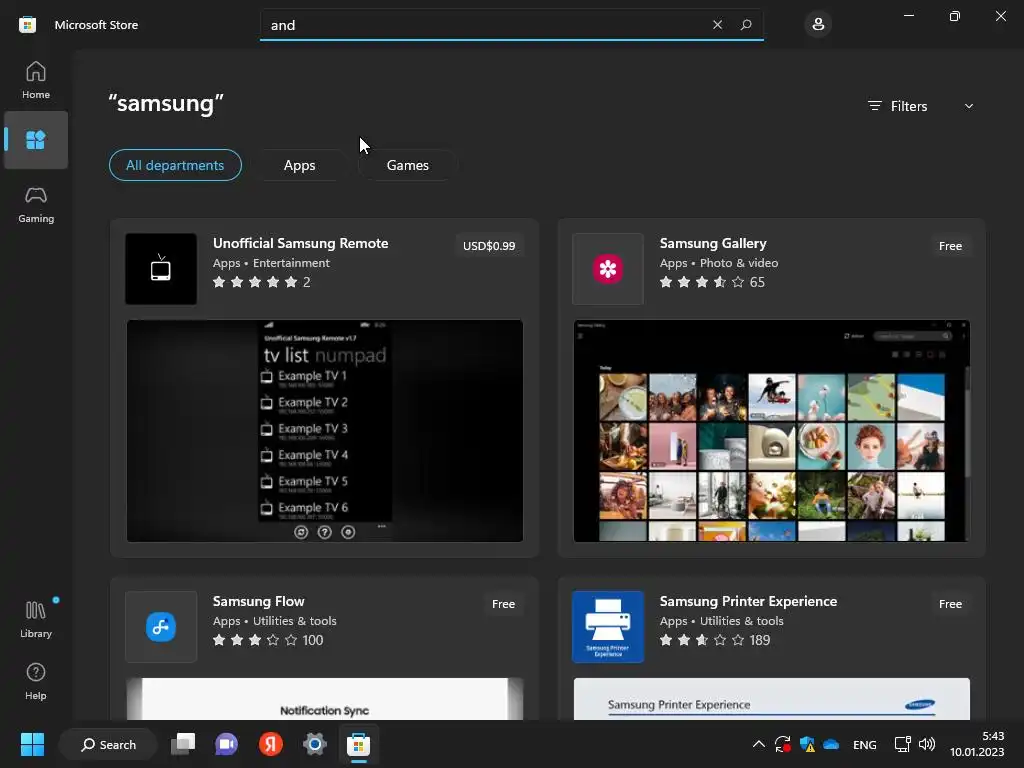Open Samsung Printer Experience app icon

[607, 627]
